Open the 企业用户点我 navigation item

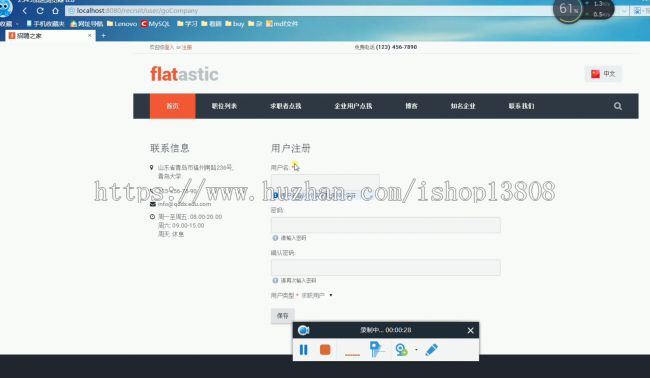pos(353,106)
